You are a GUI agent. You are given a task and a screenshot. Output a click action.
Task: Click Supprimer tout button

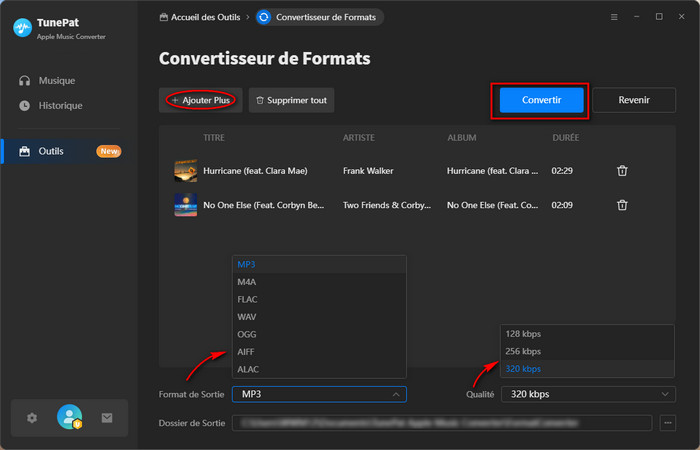pyautogui.click(x=292, y=100)
